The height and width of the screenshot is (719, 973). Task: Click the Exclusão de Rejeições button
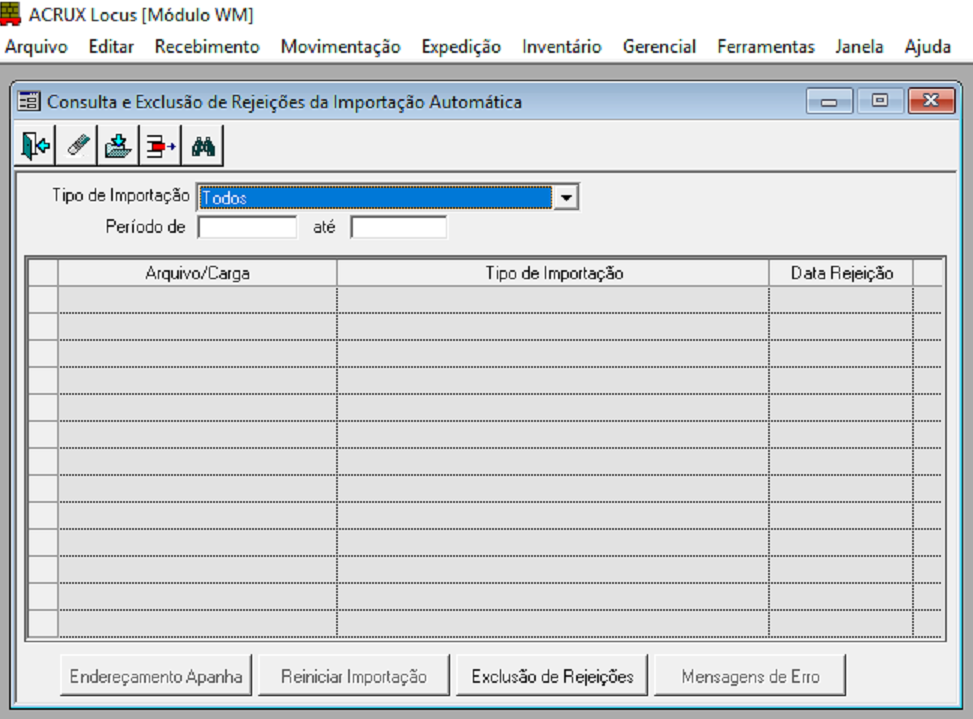click(552, 675)
